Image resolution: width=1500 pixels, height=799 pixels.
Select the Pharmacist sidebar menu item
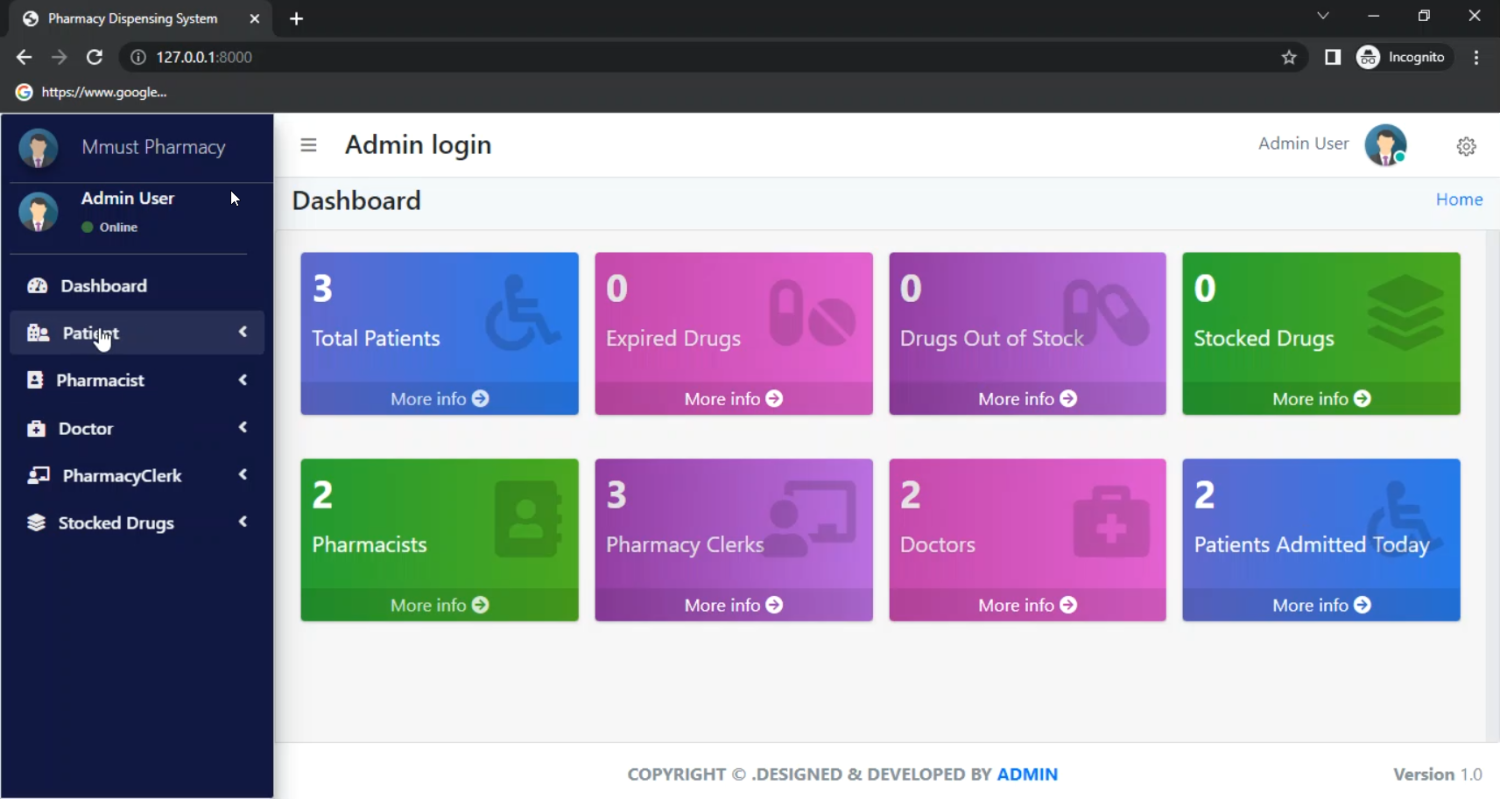(x=137, y=380)
